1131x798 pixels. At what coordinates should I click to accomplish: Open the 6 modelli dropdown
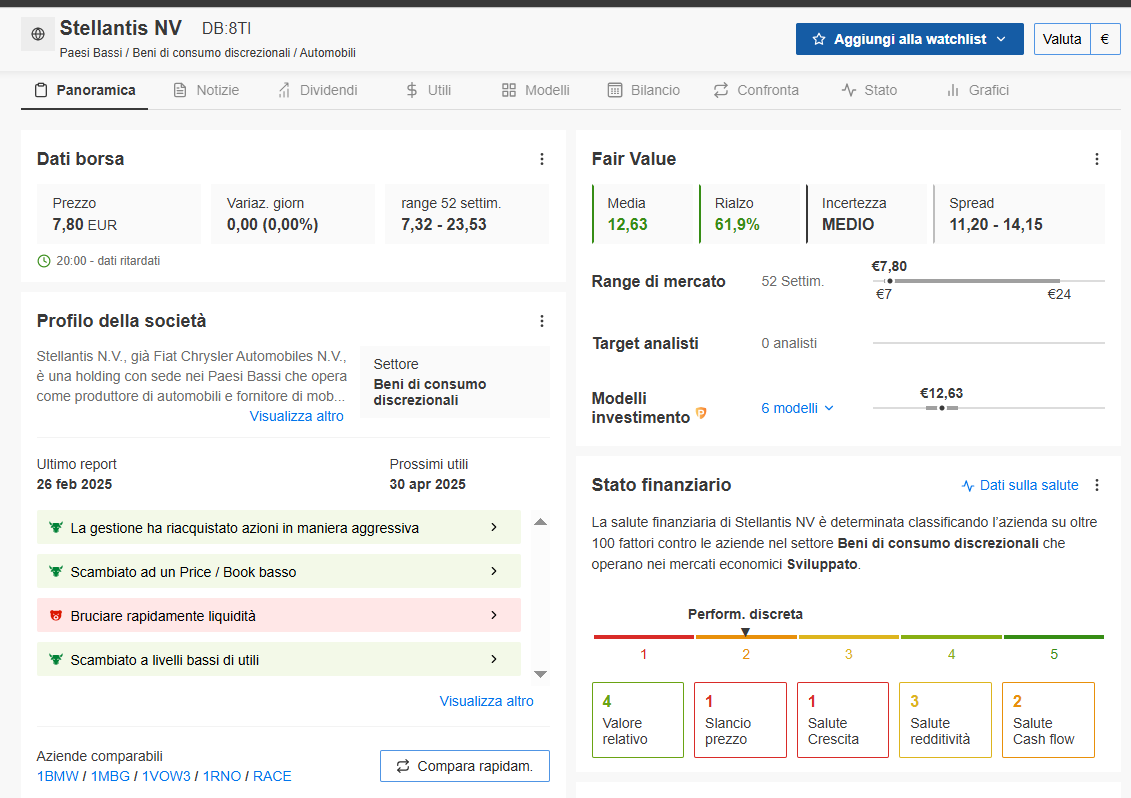[x=797, y=408]
